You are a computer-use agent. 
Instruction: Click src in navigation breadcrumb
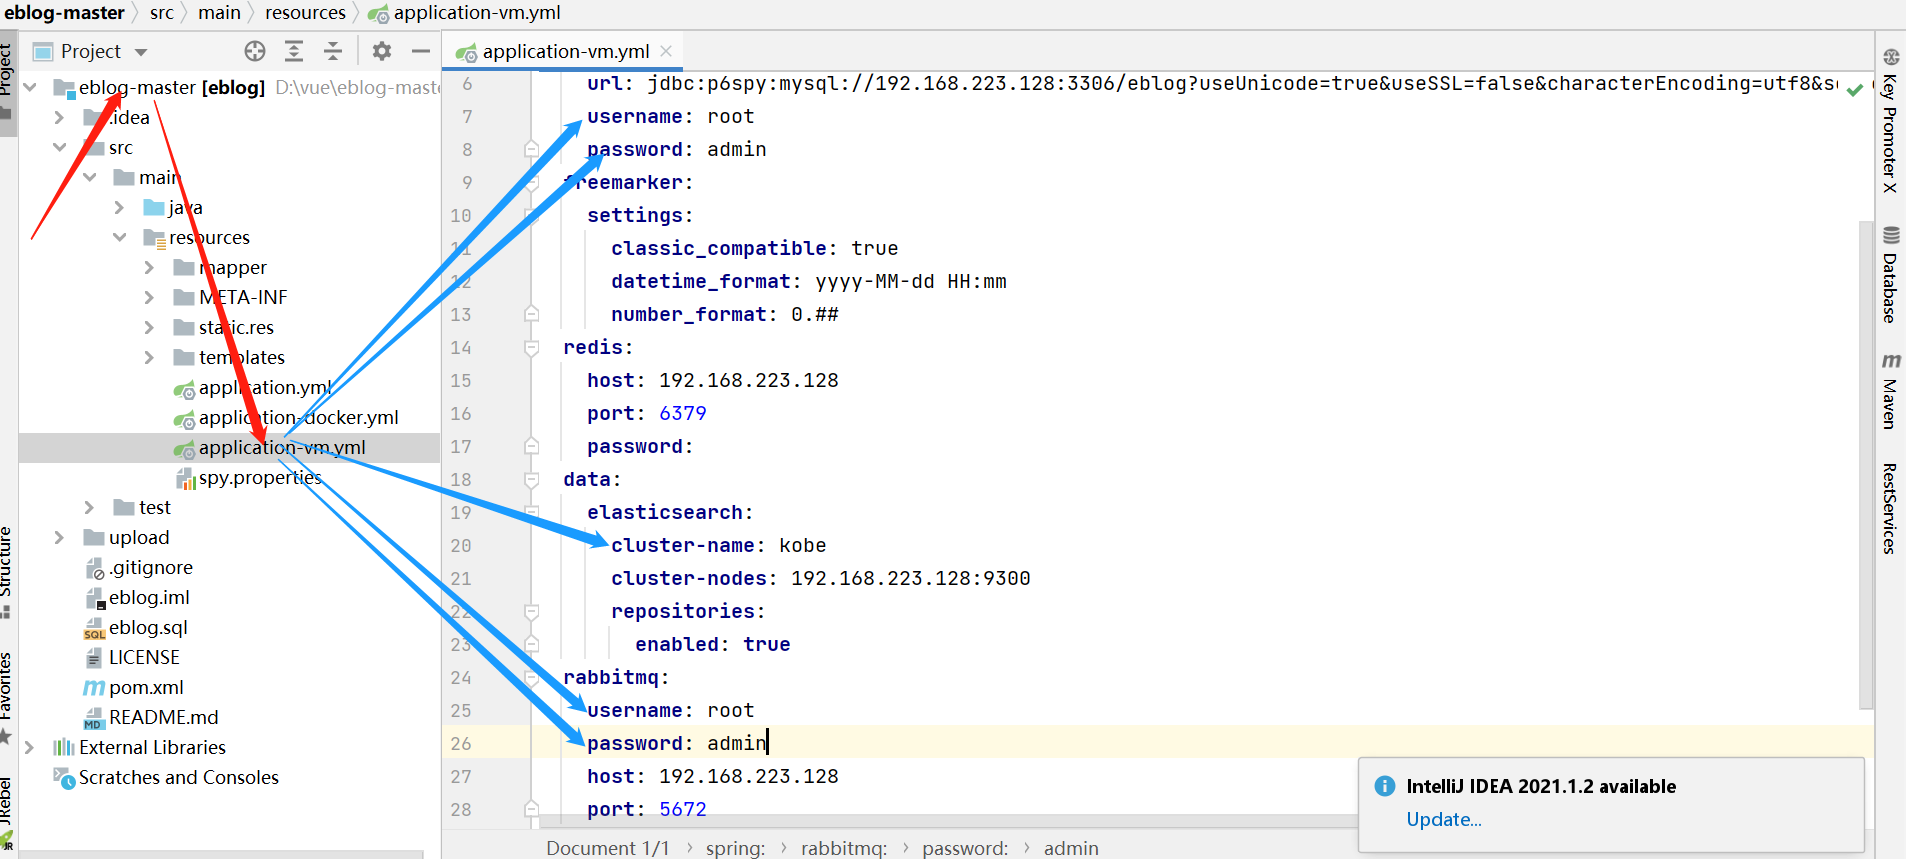pyautogui.click(x=162, y=13)
